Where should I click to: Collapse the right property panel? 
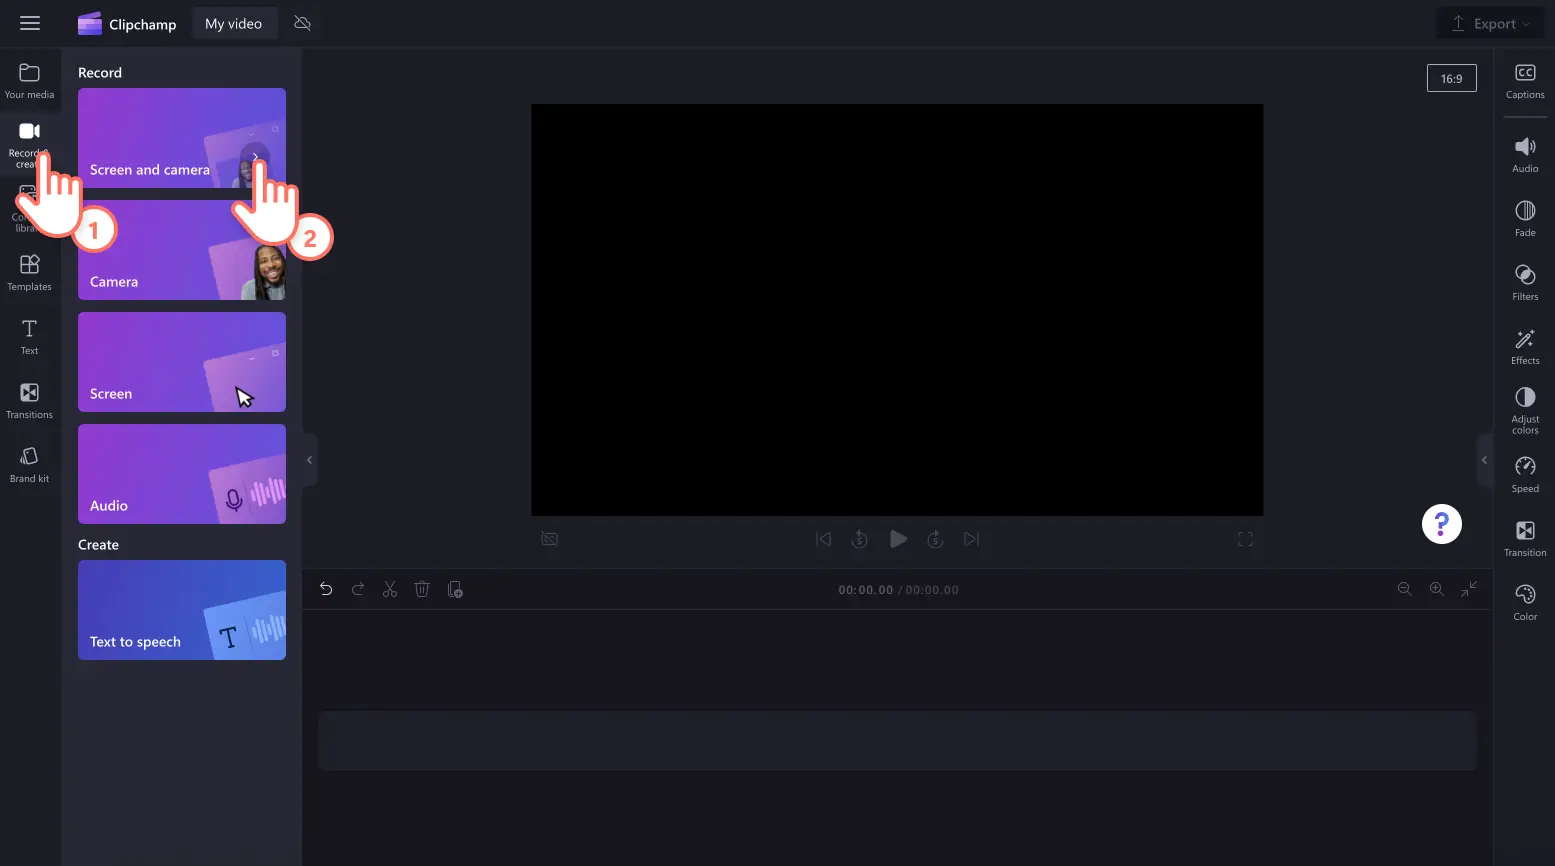tap(1484, 460)
